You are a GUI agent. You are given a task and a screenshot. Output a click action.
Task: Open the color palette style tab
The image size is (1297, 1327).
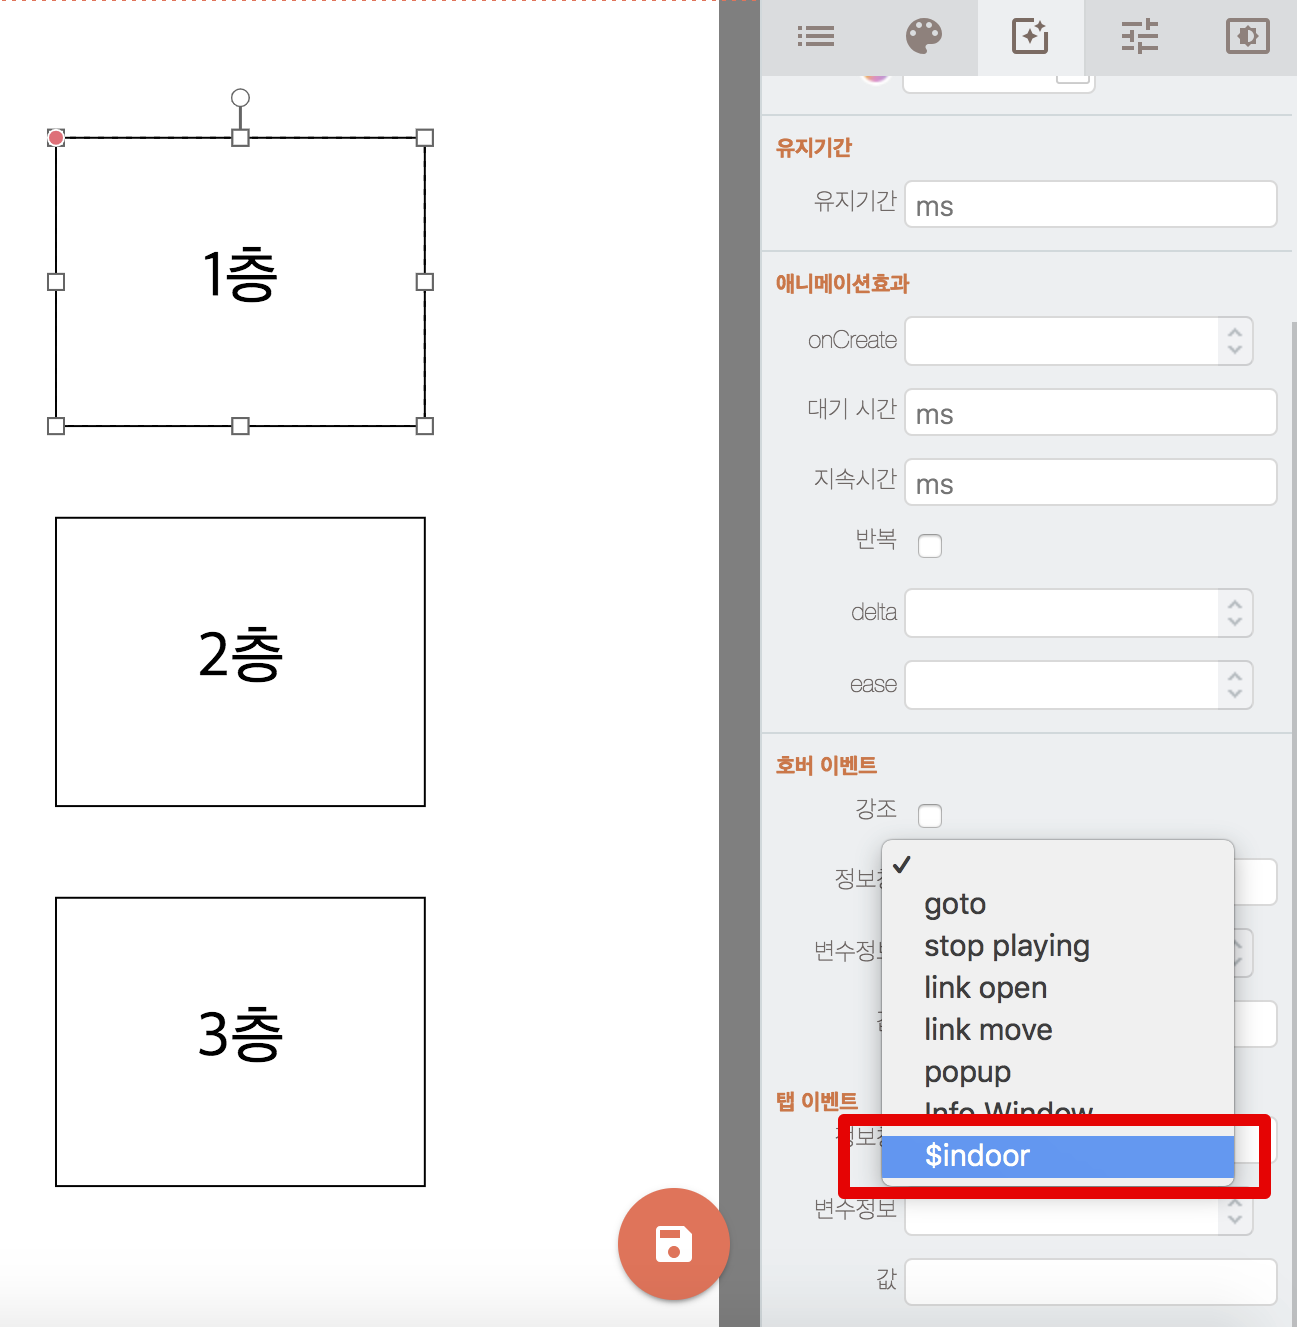(x=924, y=37)
